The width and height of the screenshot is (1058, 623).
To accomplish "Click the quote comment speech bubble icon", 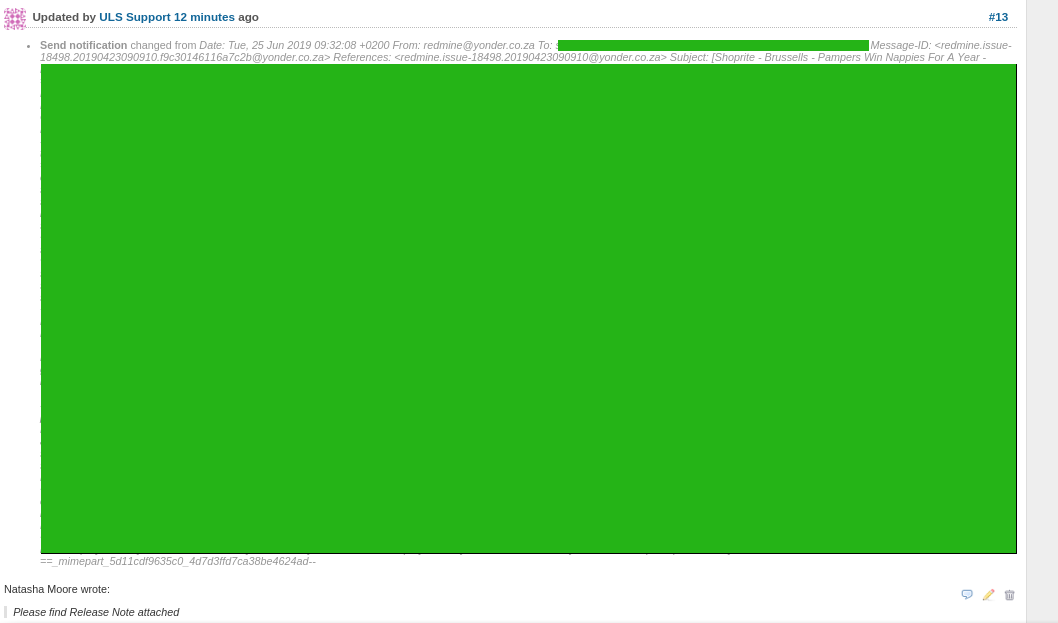I will (967, 594).
